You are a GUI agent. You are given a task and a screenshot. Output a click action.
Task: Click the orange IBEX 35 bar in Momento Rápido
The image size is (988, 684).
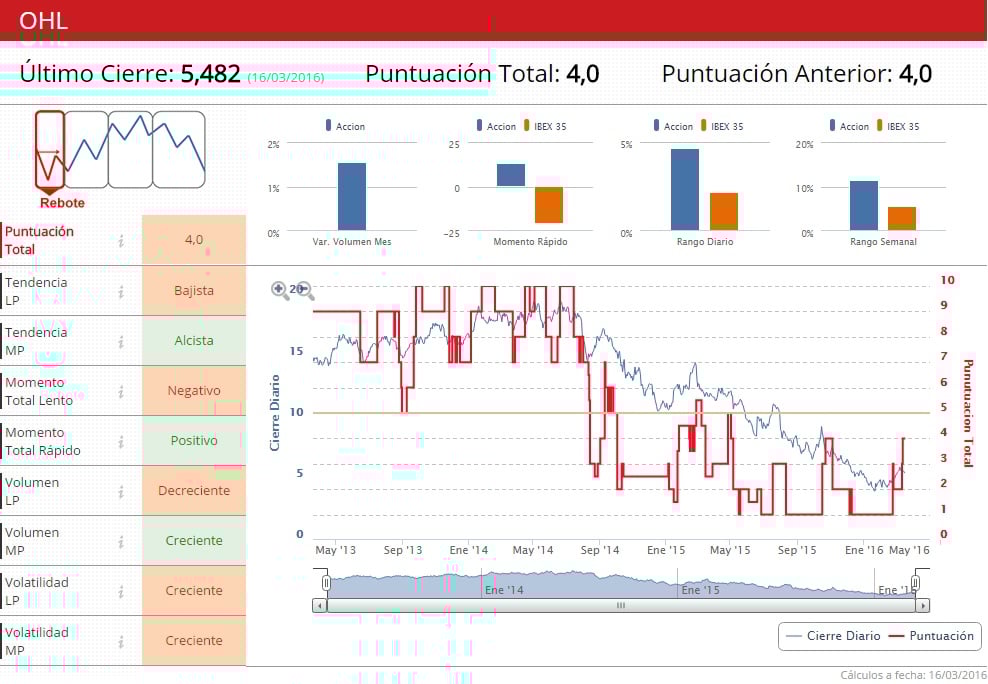[549, 205]
